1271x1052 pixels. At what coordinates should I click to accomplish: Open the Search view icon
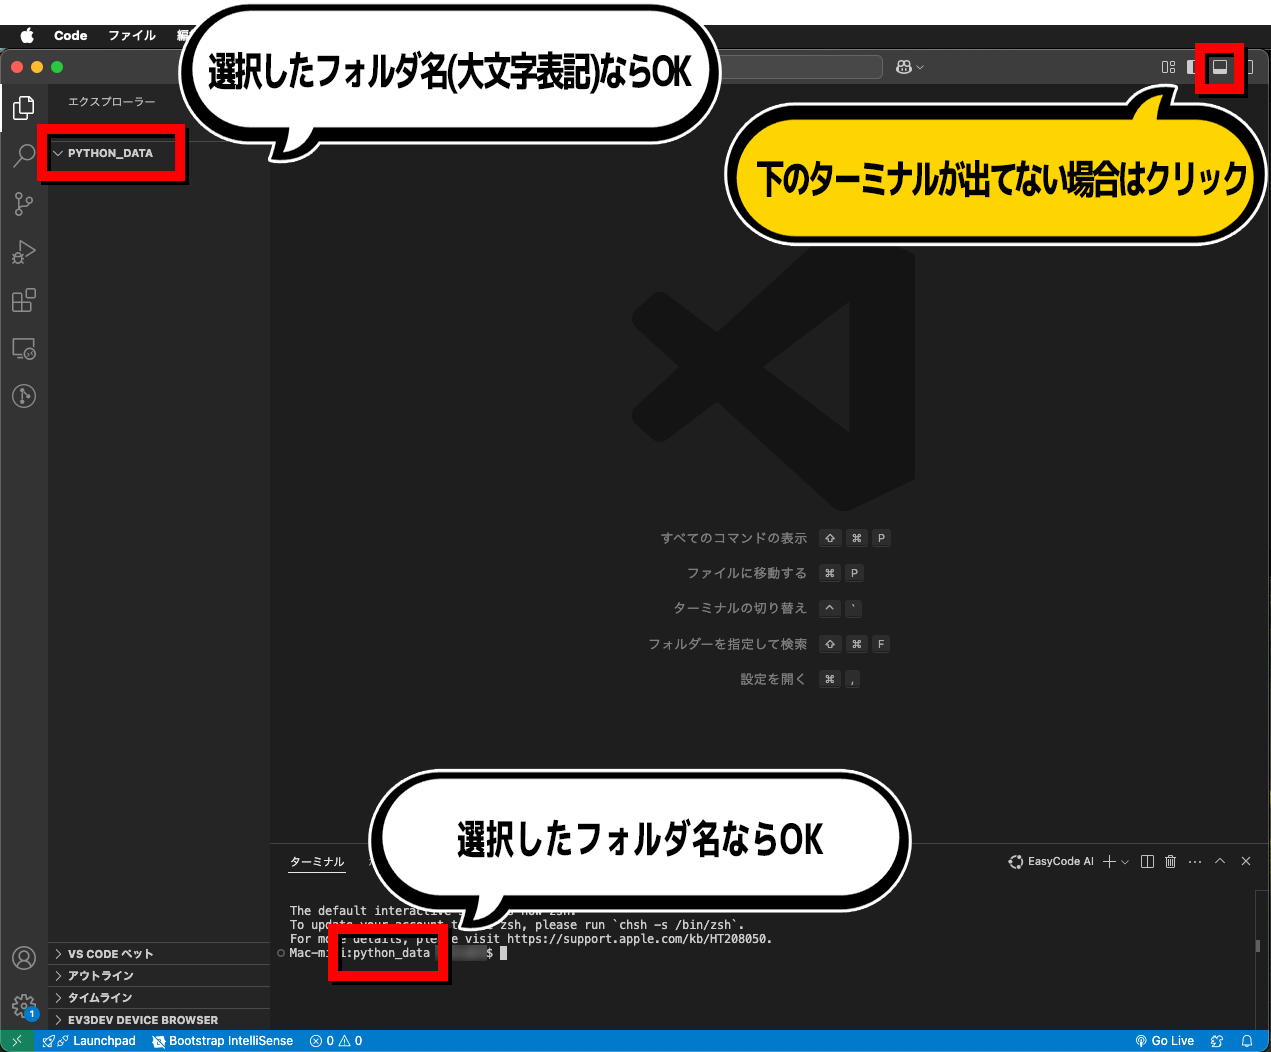click(24, 156)
